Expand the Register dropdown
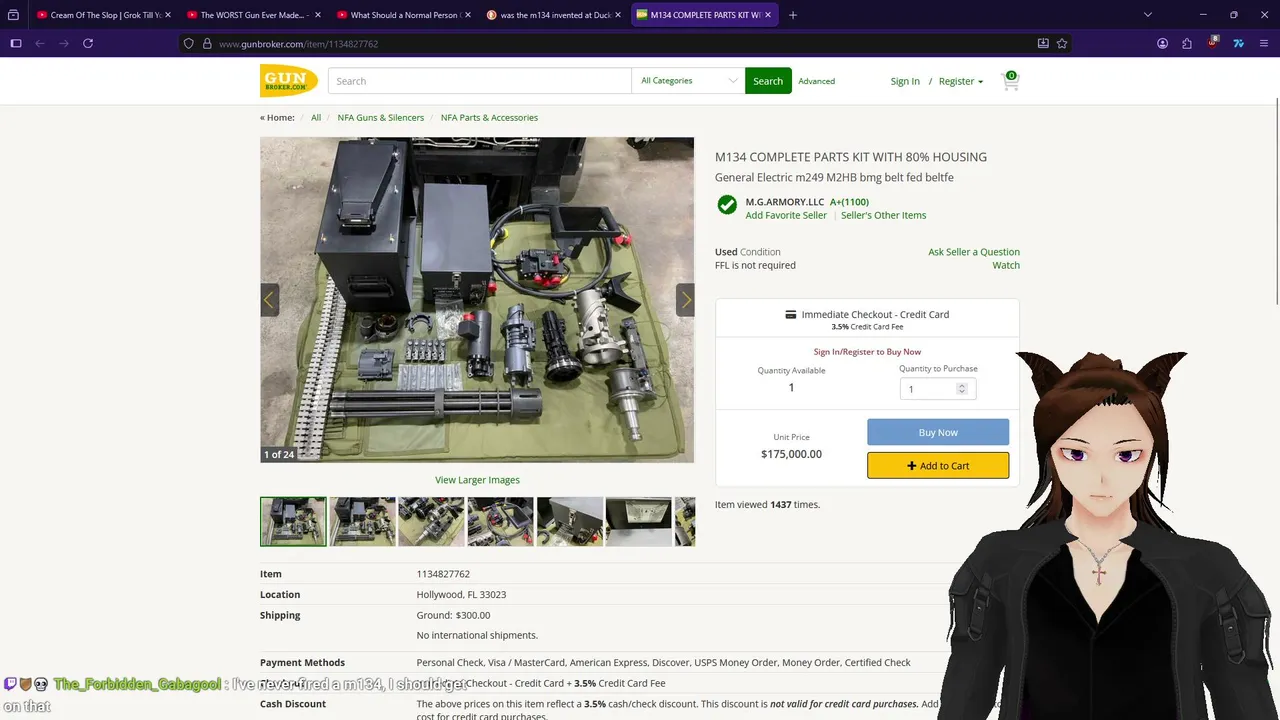 pyautogui.click(x=961, y=81)
